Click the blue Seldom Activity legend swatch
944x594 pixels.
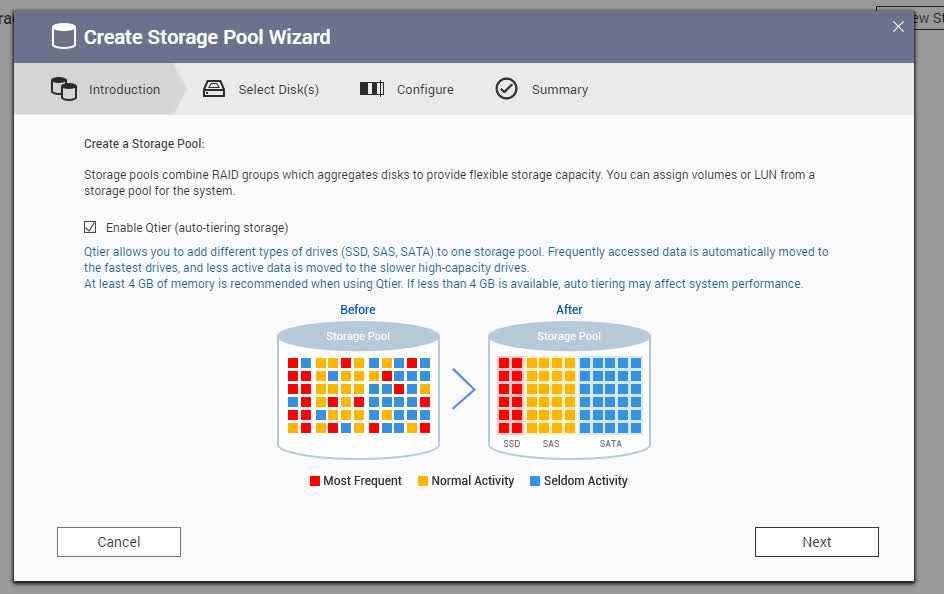click(x=535, y=481)
